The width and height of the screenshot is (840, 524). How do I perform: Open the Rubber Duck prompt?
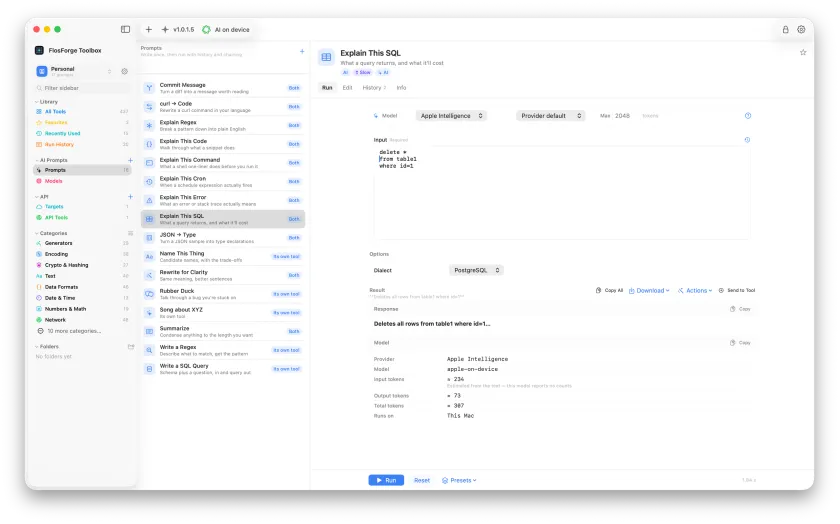click(223, 294)
